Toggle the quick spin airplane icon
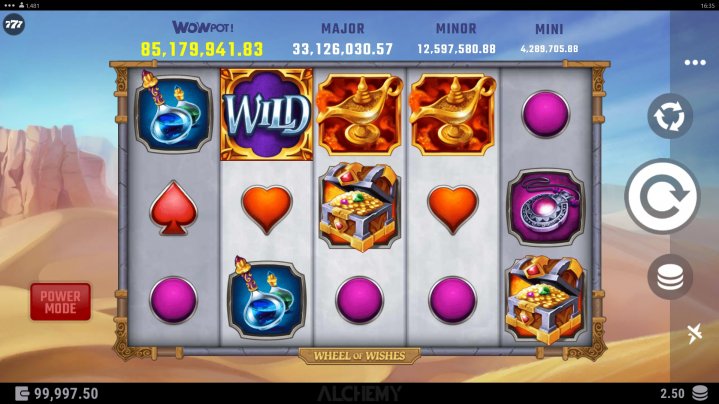Viewport: 719px width, 404px height. 694,333
